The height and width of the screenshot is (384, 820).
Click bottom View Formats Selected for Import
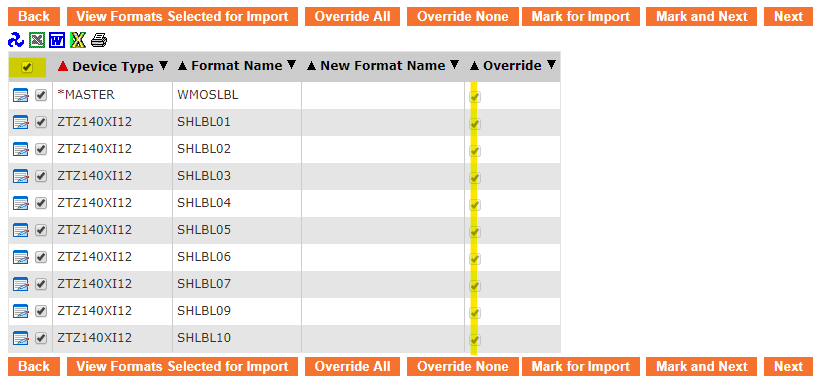(182, 367)
